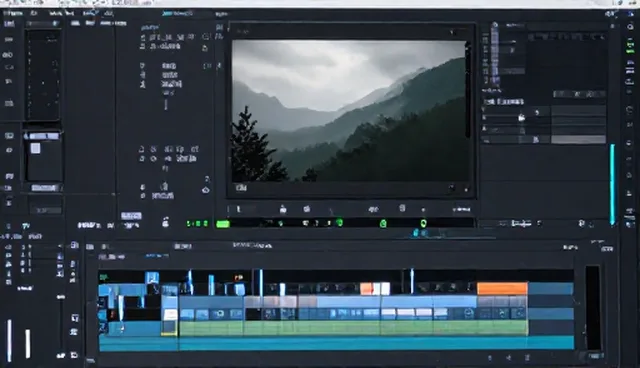Select the green audio clip on the timeline
This screenshot has width=640, height=368.
click(353, 328)
